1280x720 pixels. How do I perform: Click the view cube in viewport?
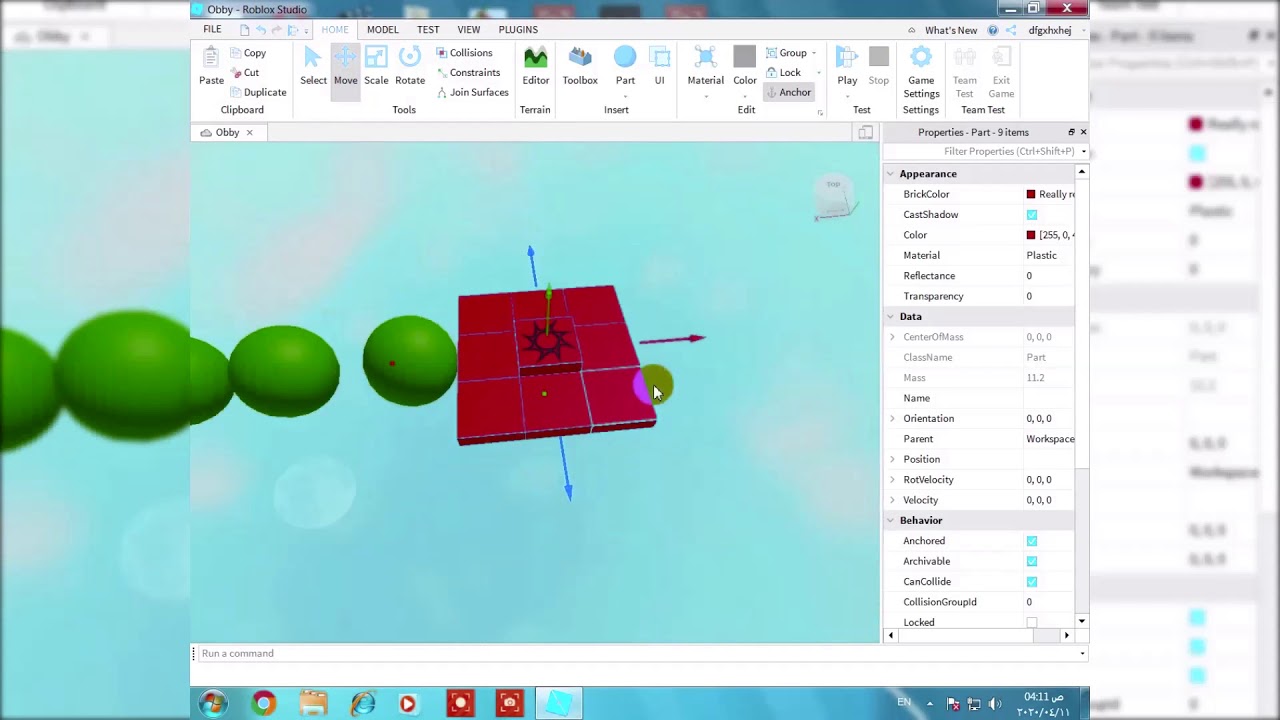pos(834,197)
